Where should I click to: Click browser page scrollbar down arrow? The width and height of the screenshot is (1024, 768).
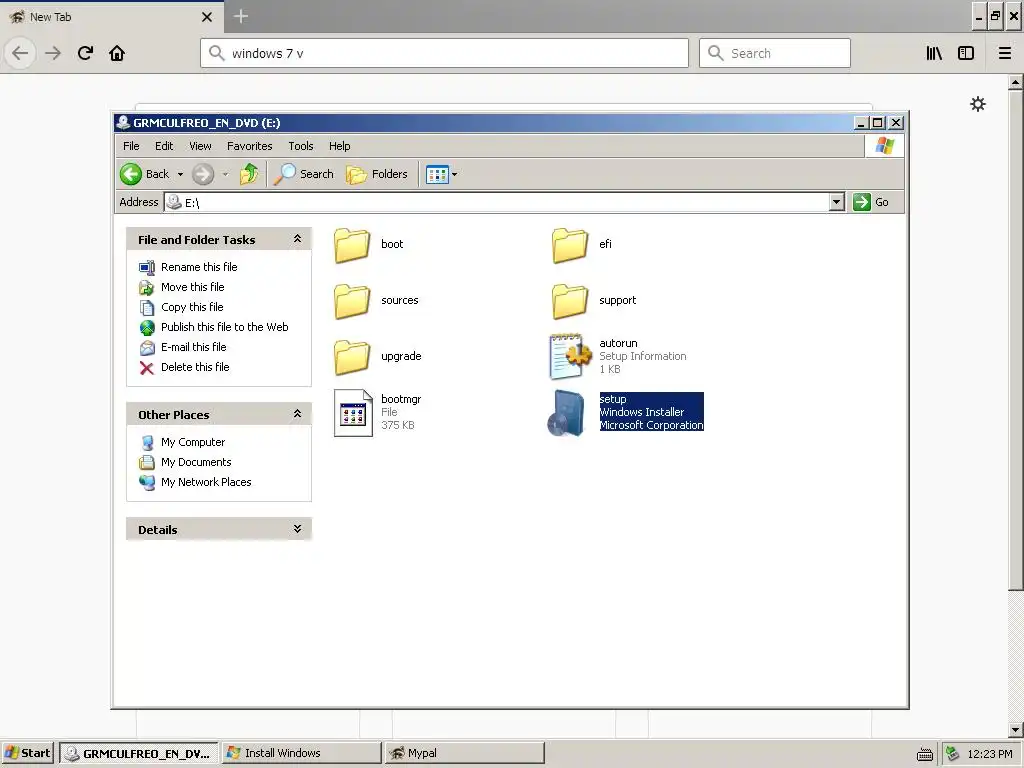[x=1016, y=729]
